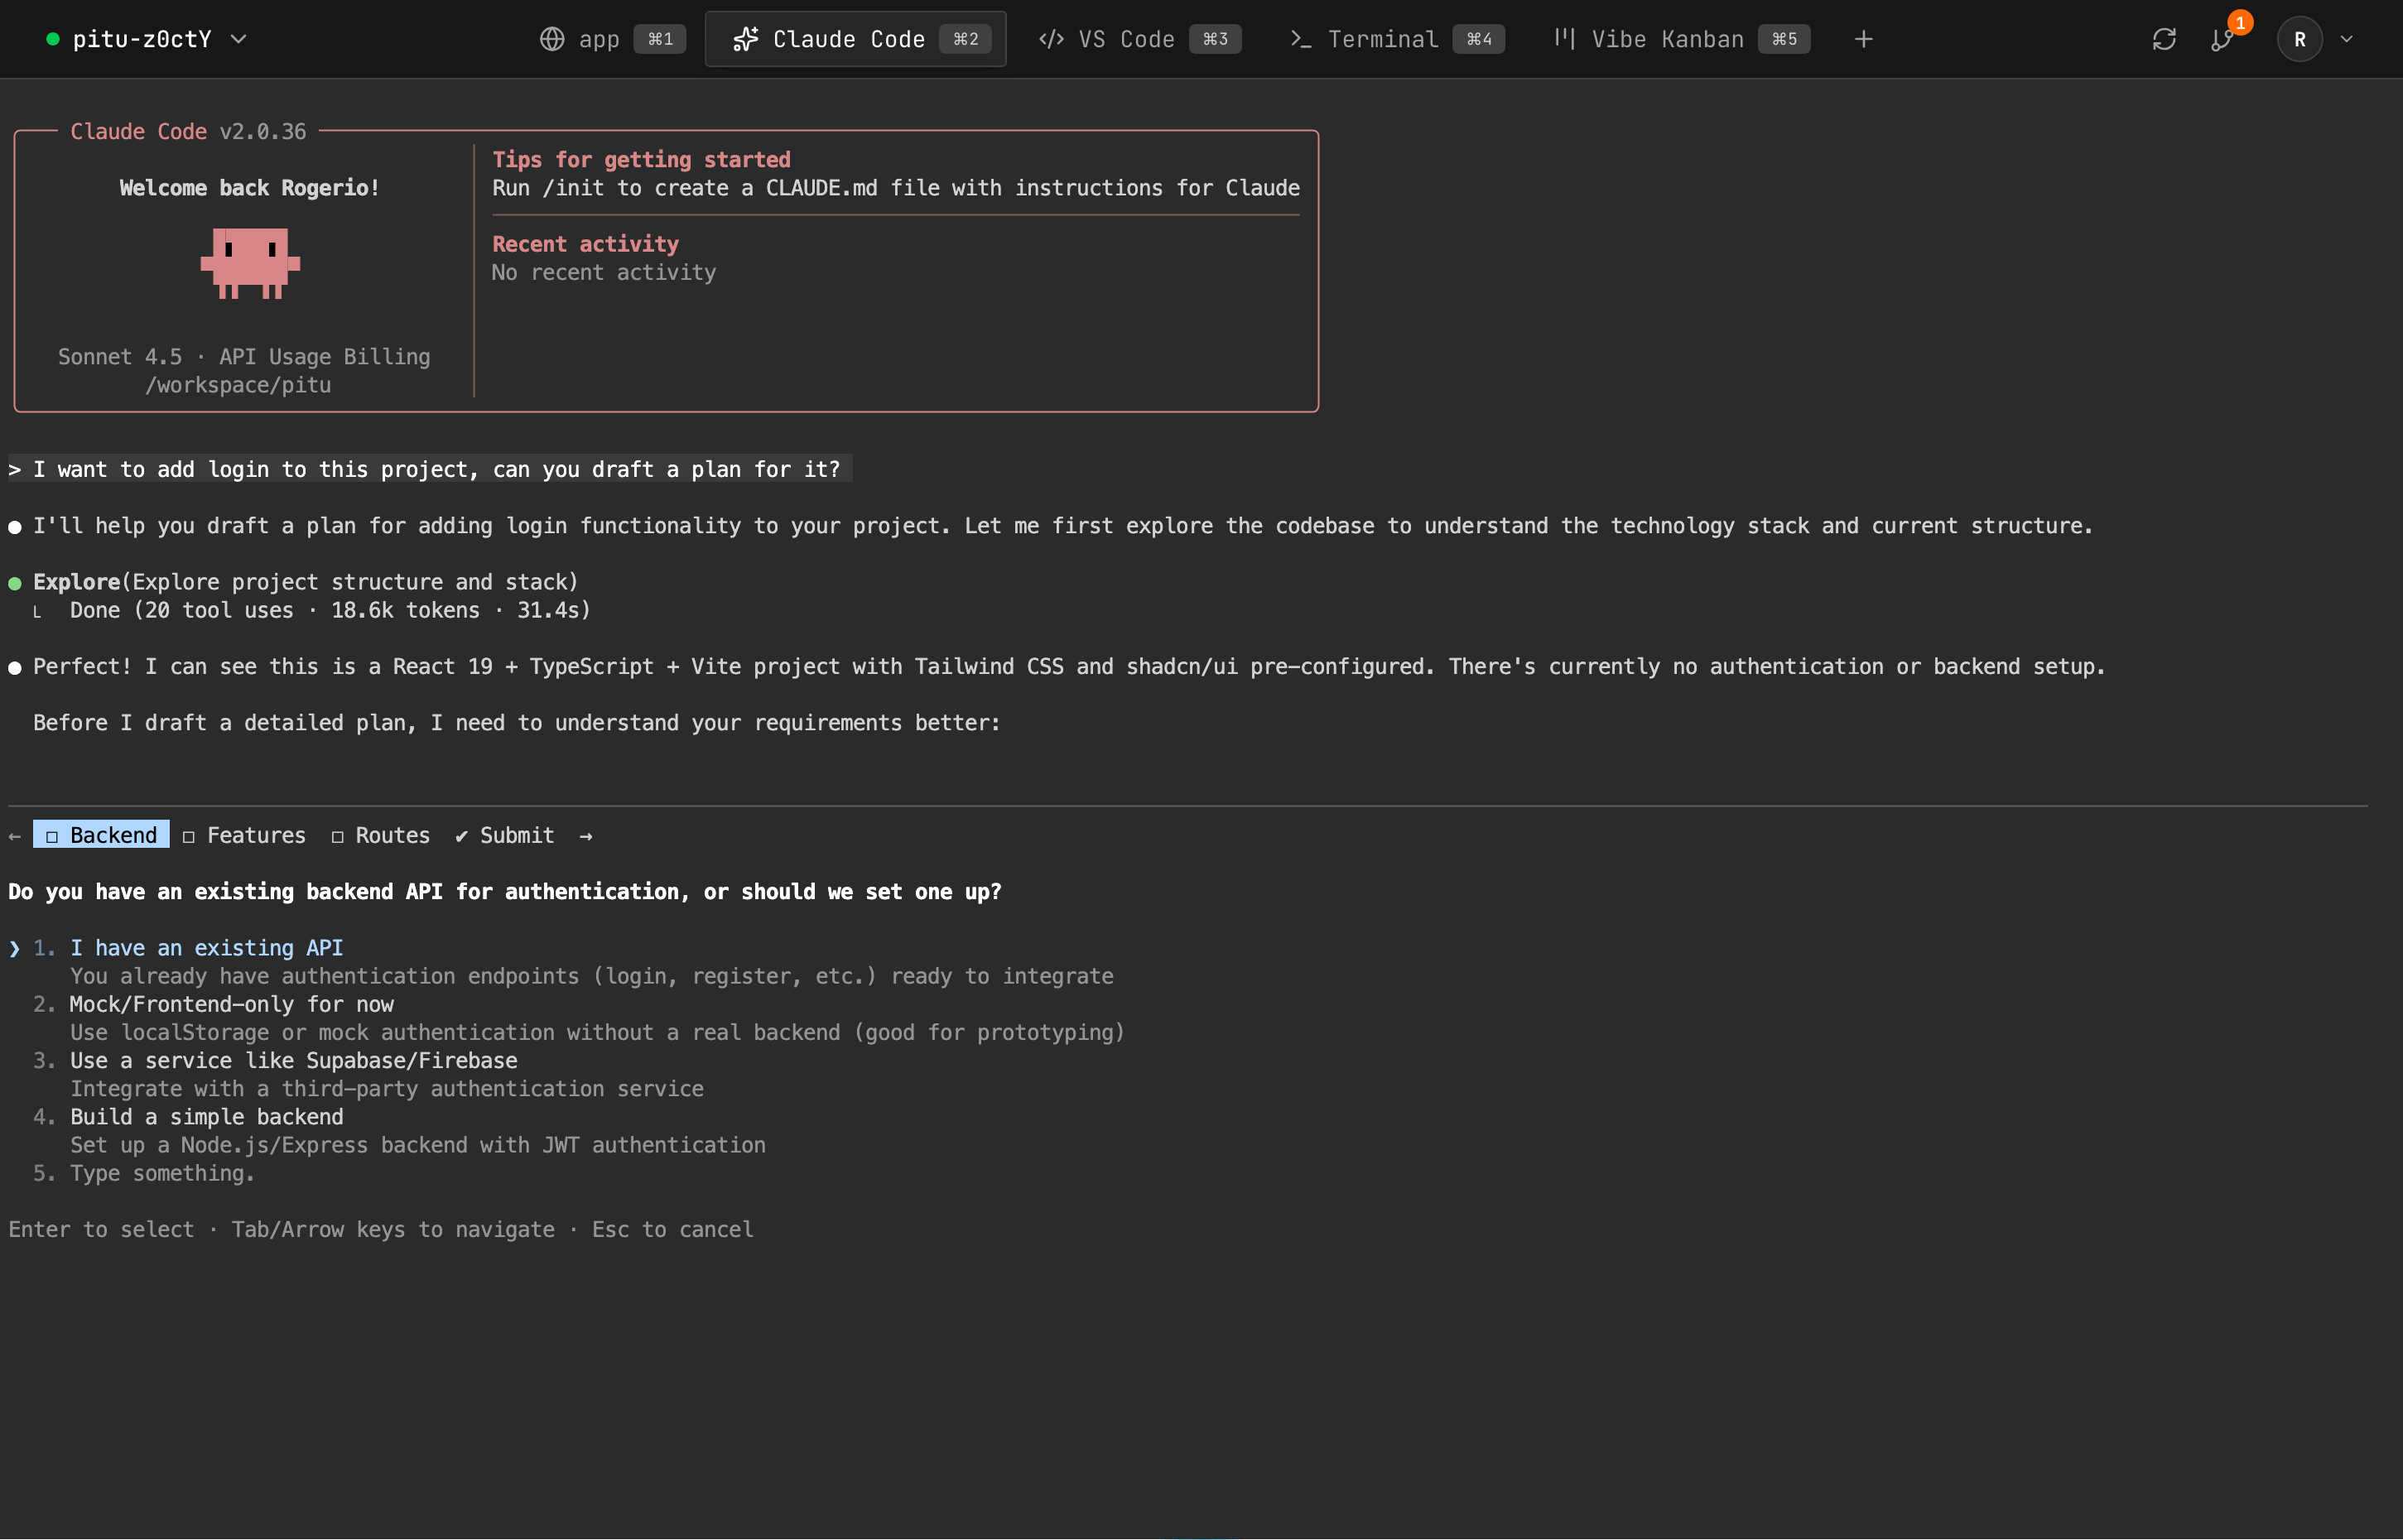This screenshot has height=1540, width=2403.
Task: Open the app preview globe icon
Action: point(552,39)
